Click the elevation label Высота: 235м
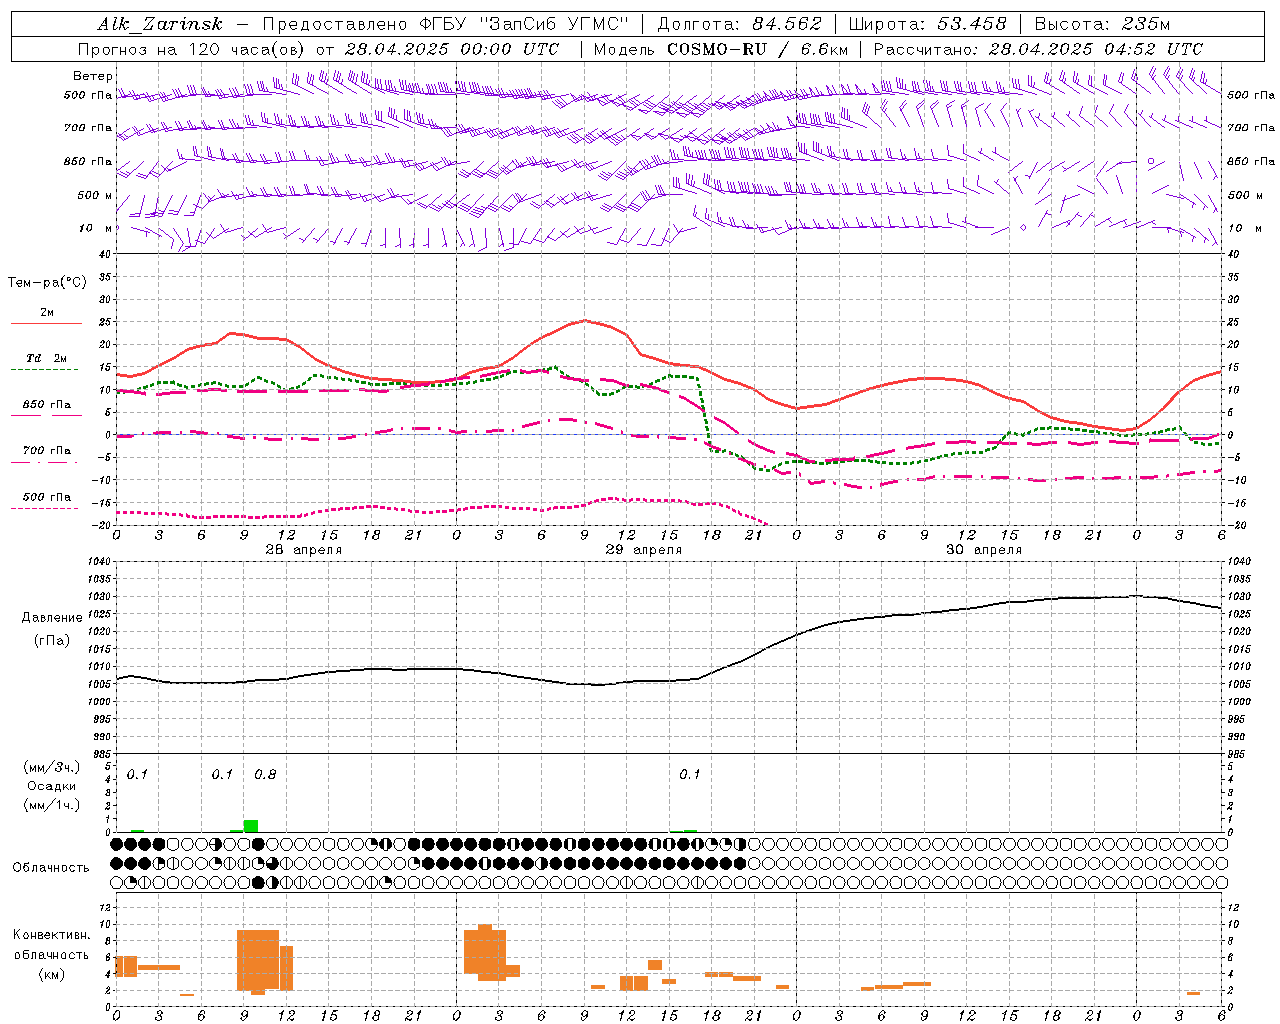 (x=1102, y=24)
